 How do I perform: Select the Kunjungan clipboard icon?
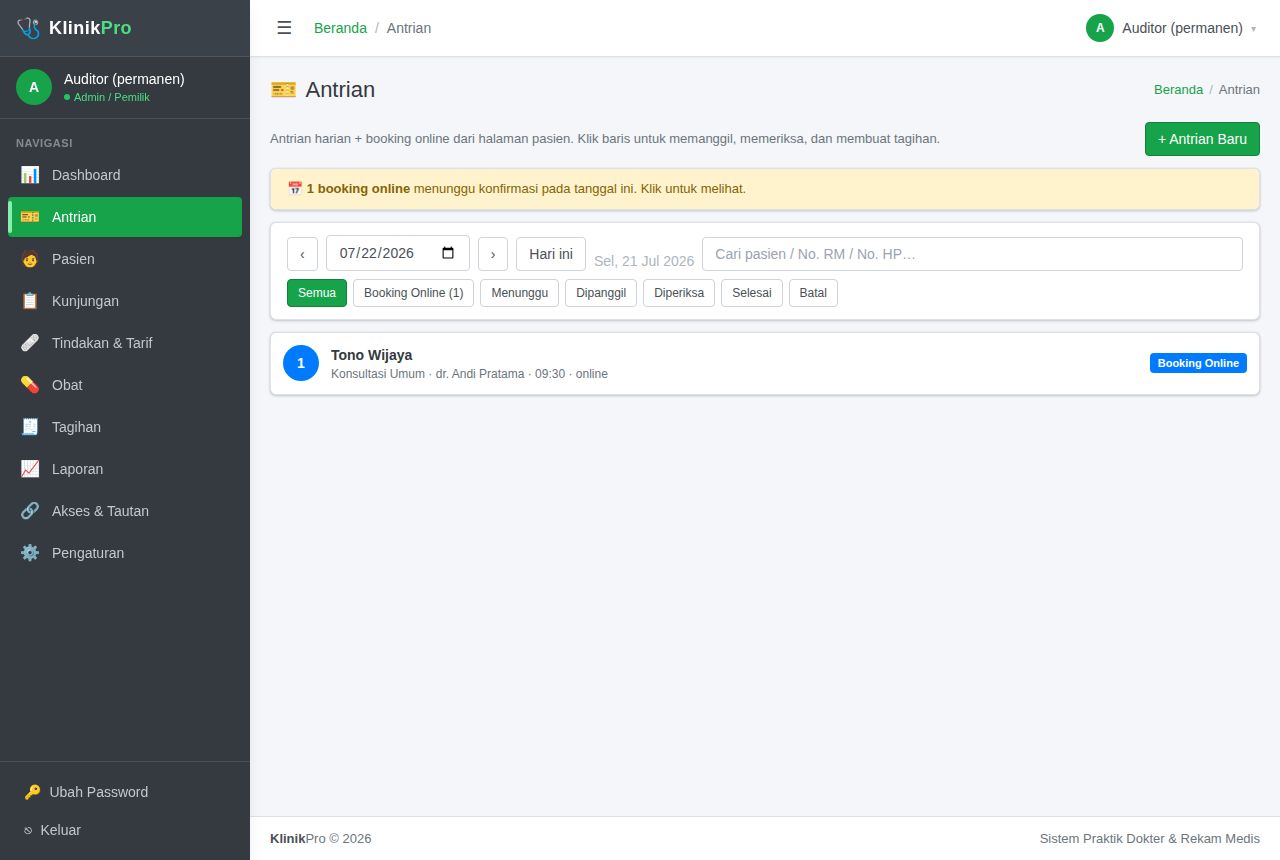(x=30, y=301)
